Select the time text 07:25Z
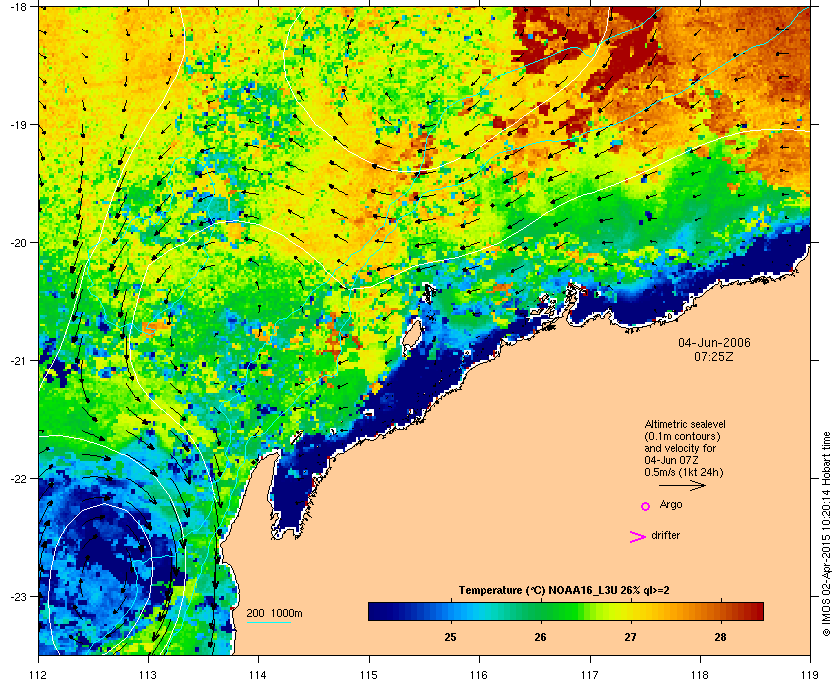The height and width of the screenshot is (680, 840). click(714, 356)
